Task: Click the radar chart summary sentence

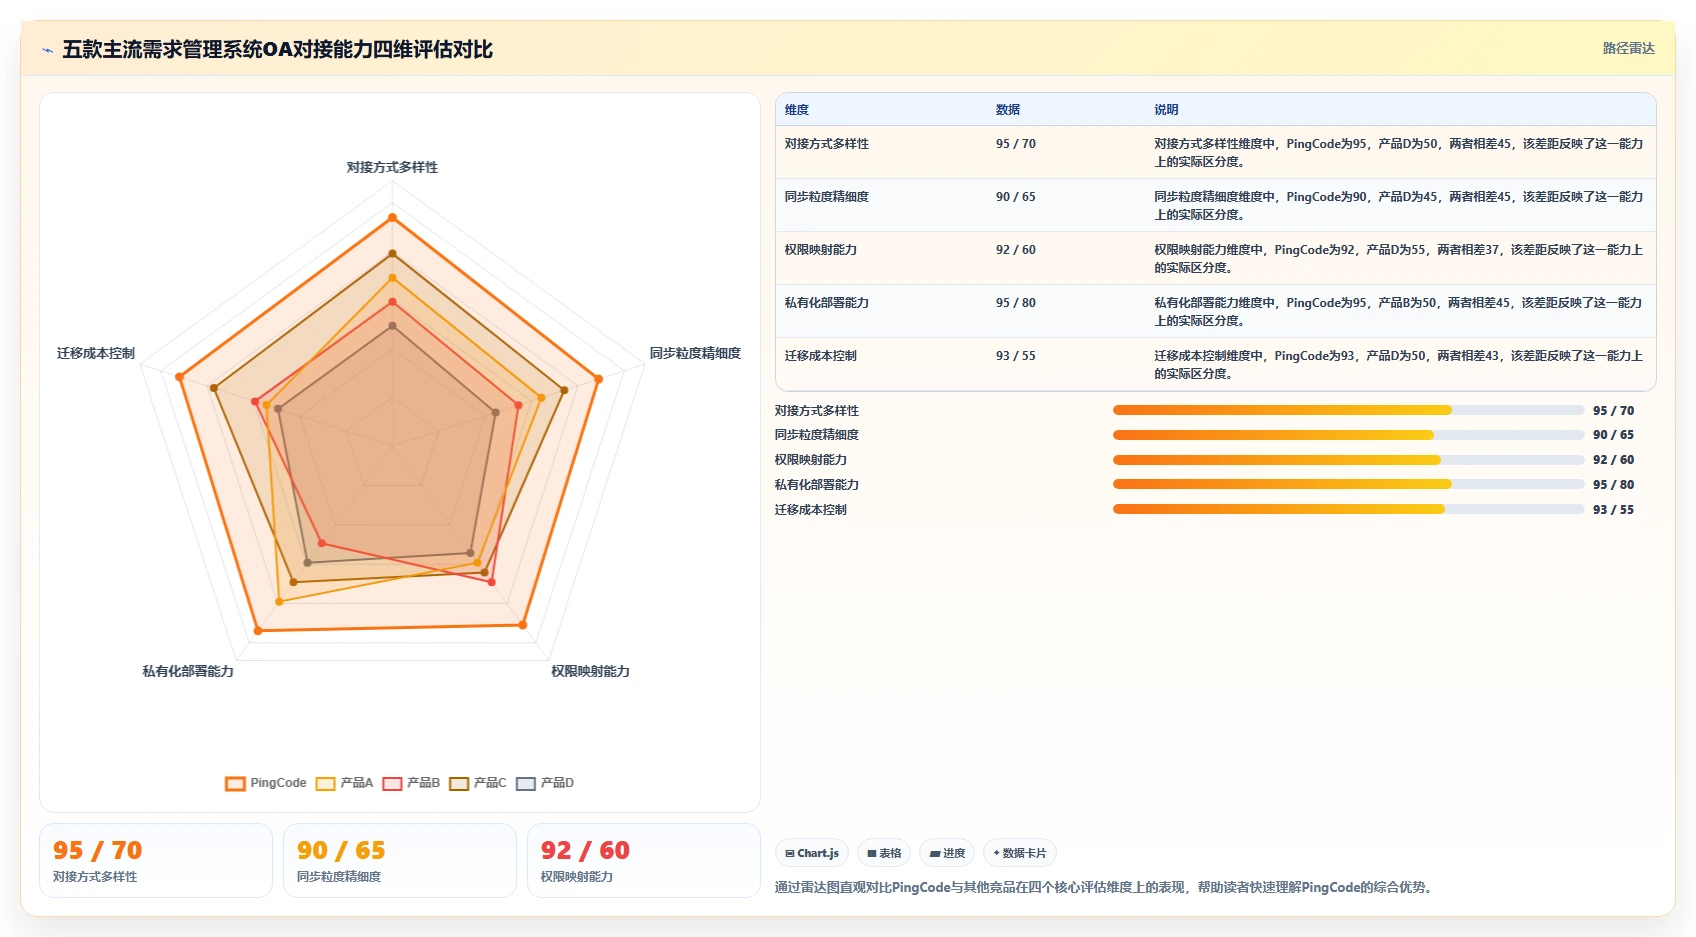Action: tap(1106, 887)
